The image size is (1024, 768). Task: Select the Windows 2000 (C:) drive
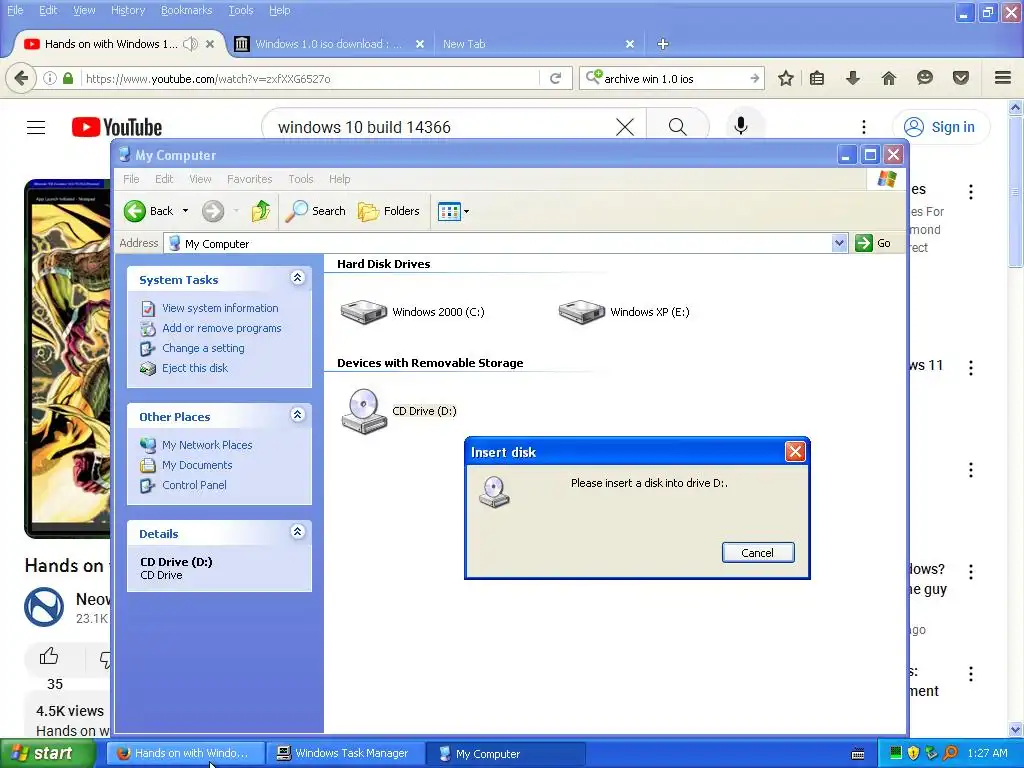click(412, 312)
